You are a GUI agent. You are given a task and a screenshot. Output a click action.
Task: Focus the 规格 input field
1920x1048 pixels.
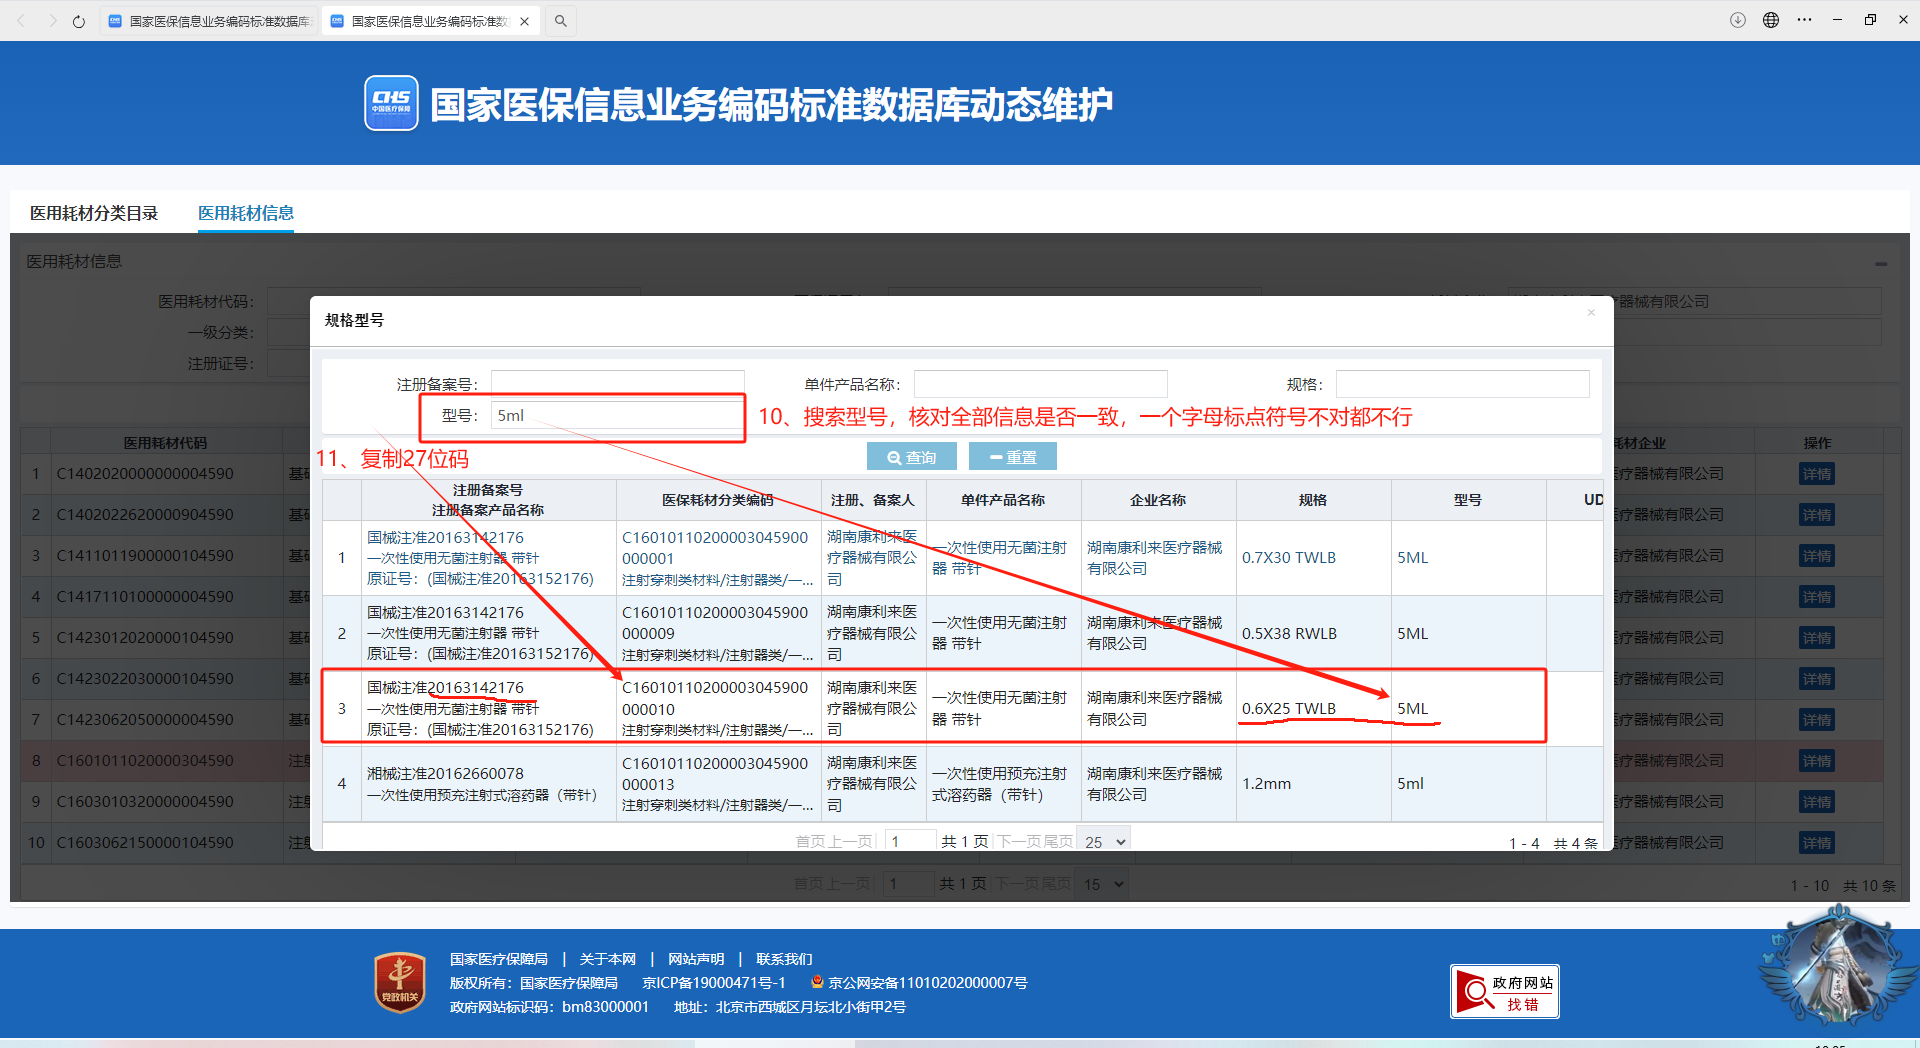pyautogui.click(x=1462, y=384)
